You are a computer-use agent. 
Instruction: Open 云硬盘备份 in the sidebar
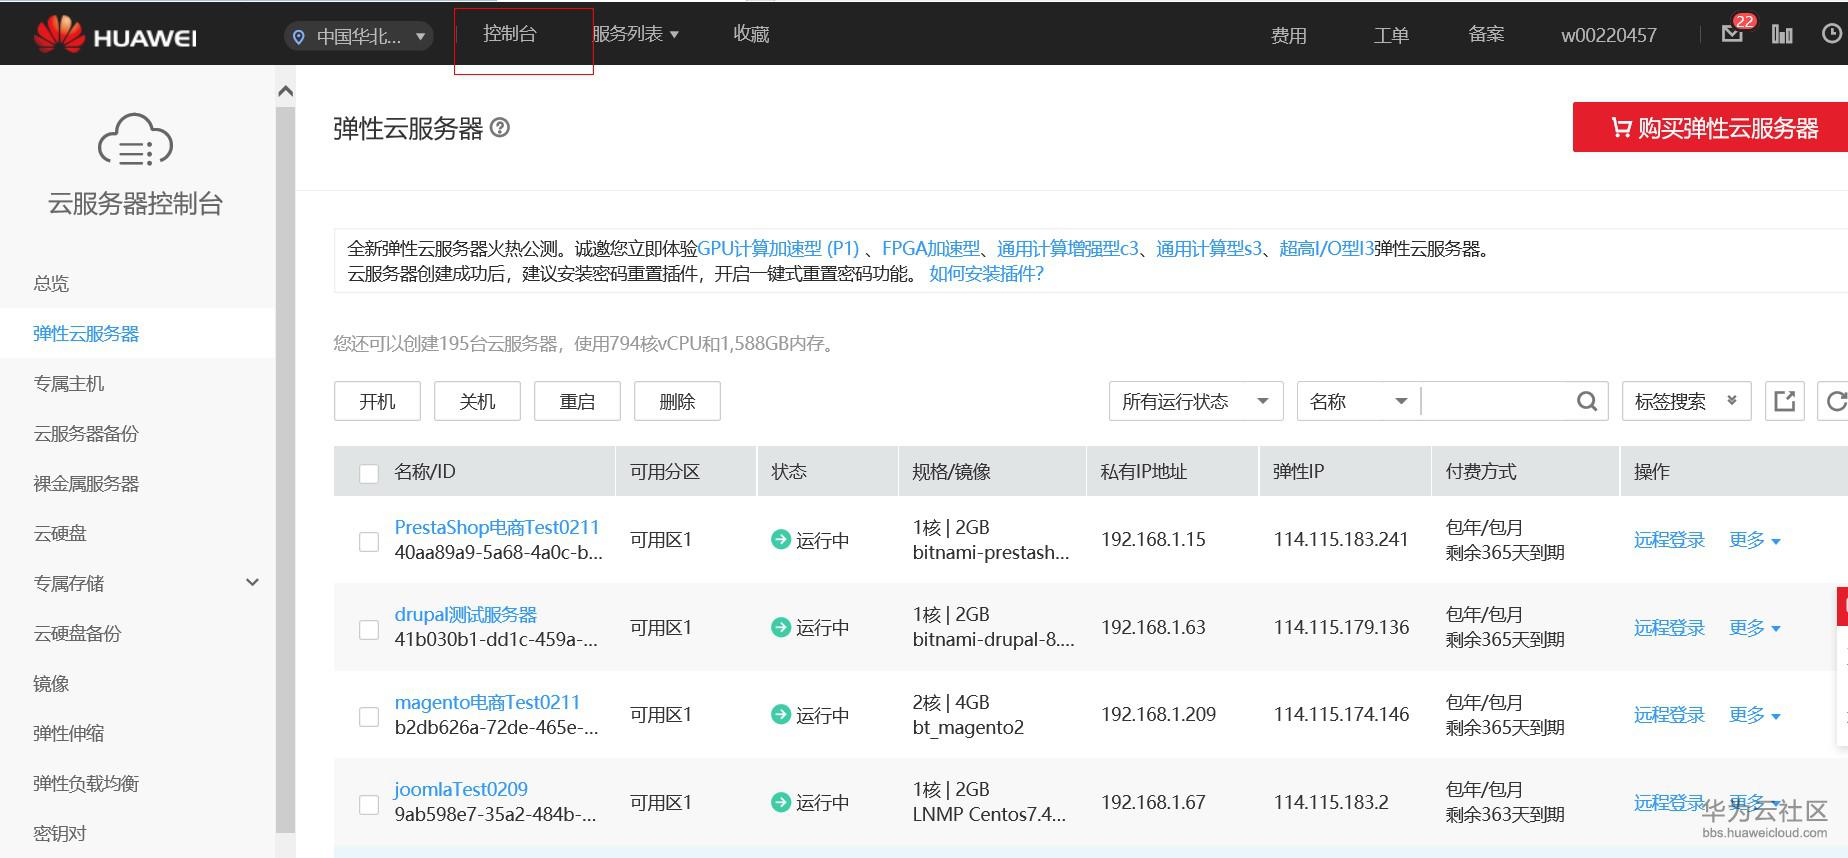pos(77,633)
